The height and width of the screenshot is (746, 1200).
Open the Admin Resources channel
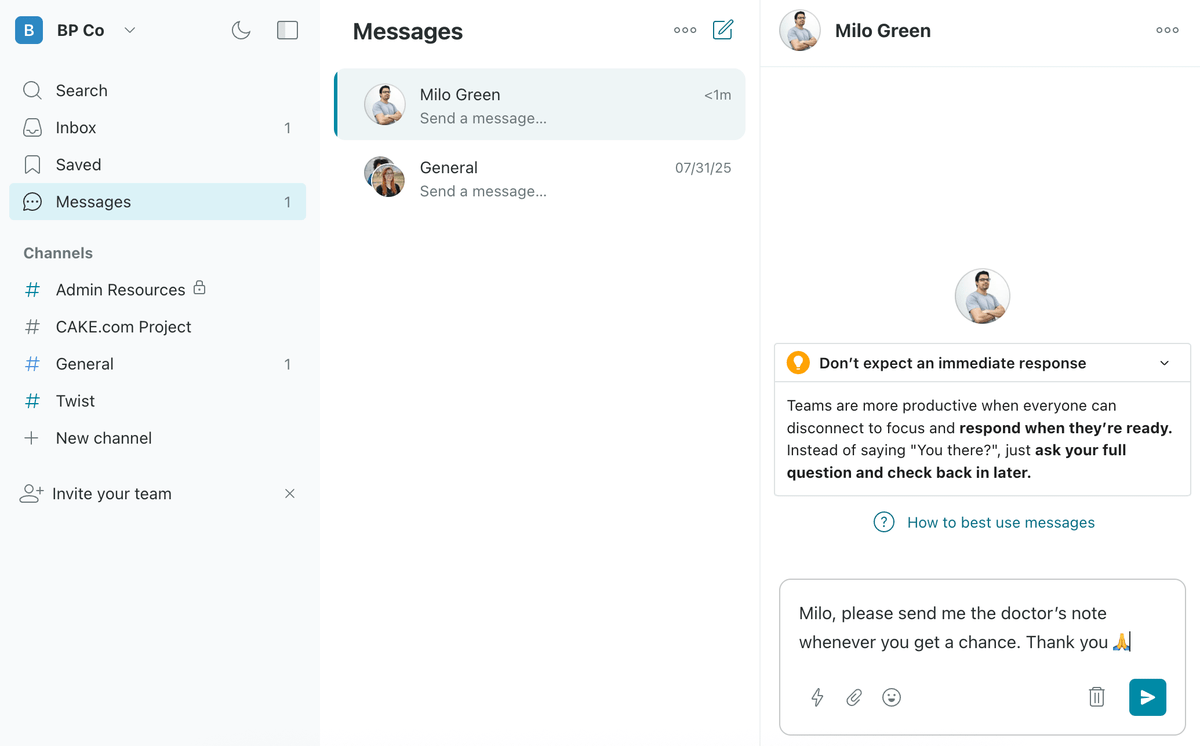(120, 290)
